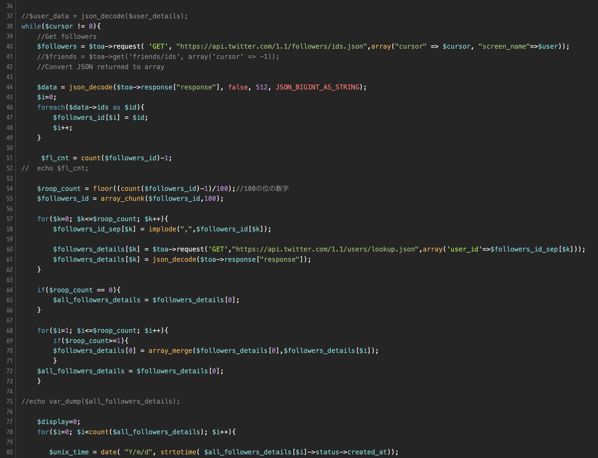Click line number 68 in the gutter

coord(10,331)
